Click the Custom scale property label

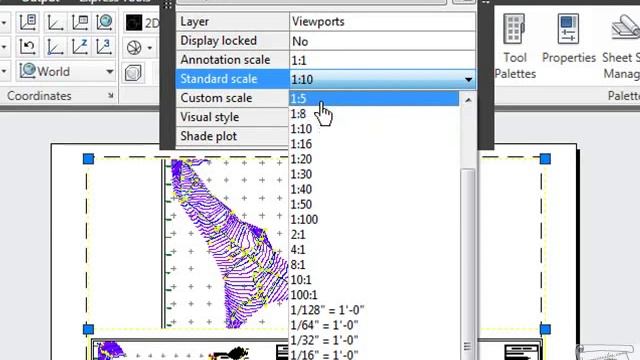(232, 98)
